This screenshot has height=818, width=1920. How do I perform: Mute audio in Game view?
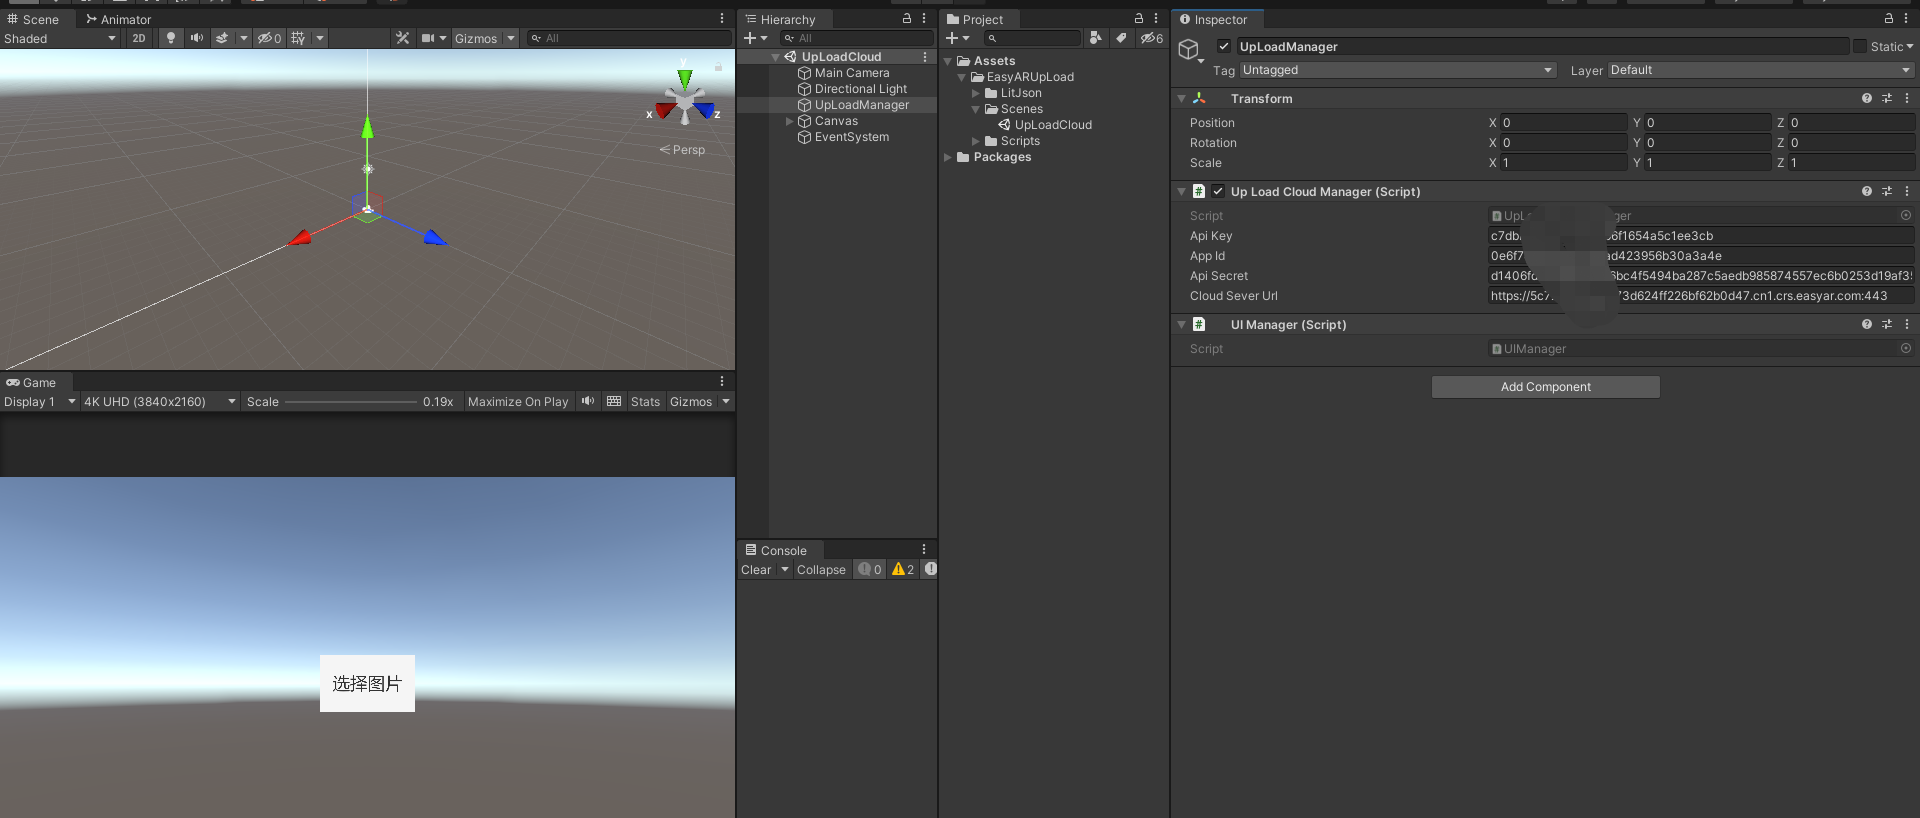click(588, 401)
